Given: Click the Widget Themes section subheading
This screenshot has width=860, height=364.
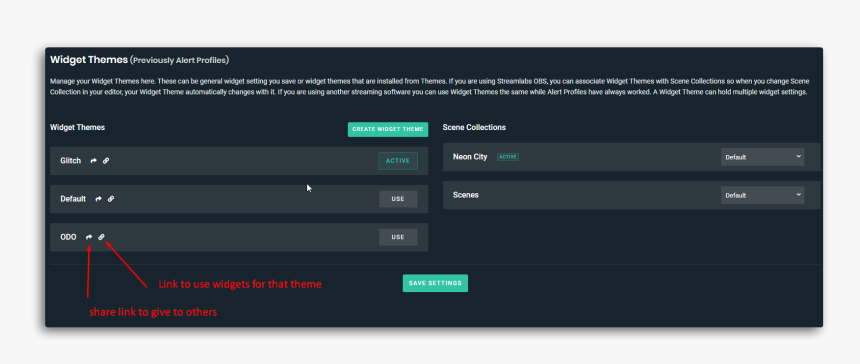Looking at the screenshot, I should coord(77,127).
